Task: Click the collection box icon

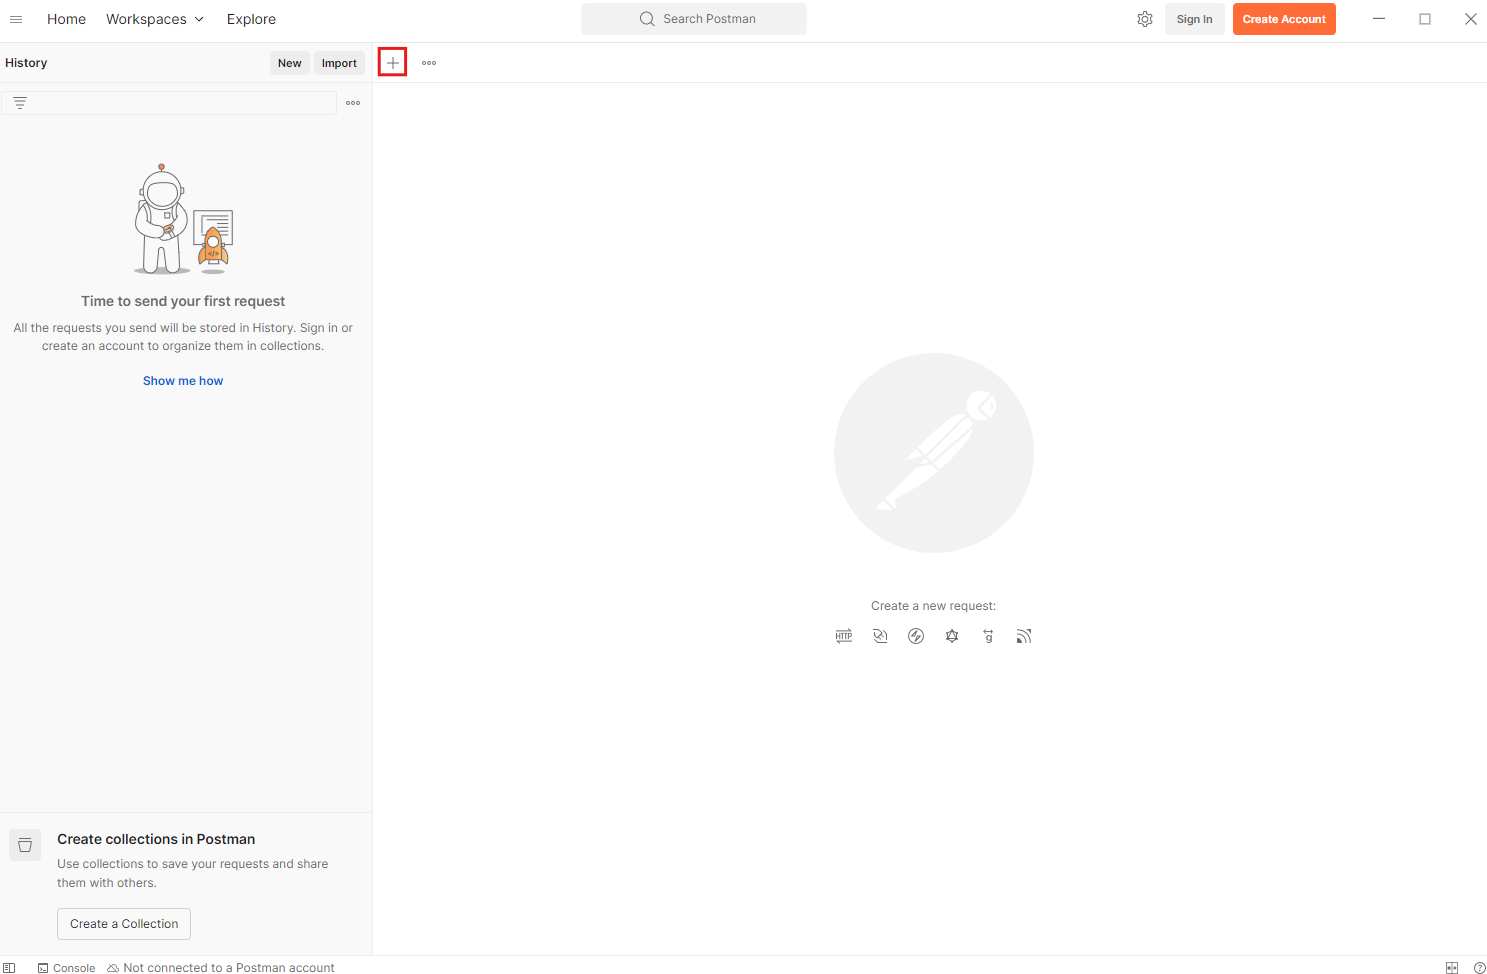Action: coord(25,845)
